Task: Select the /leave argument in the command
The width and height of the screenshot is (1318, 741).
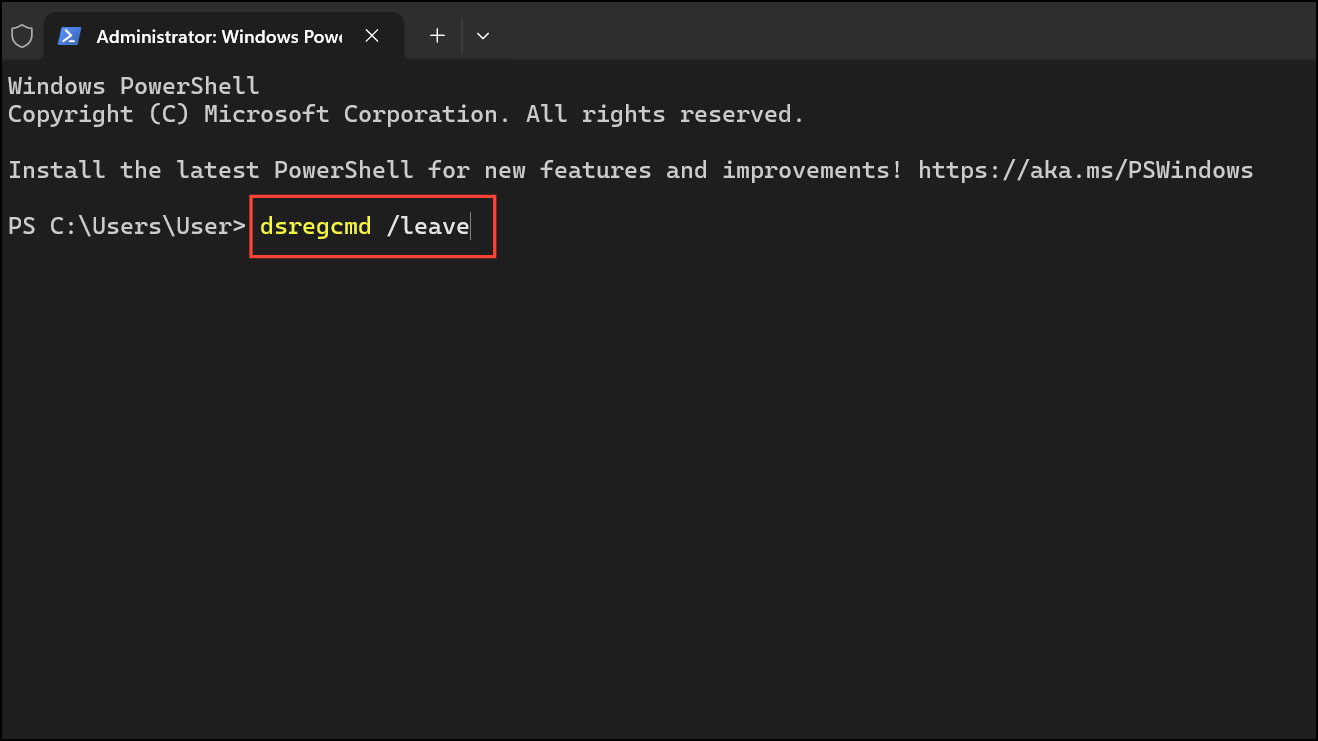Action: [x=428, y=226]
